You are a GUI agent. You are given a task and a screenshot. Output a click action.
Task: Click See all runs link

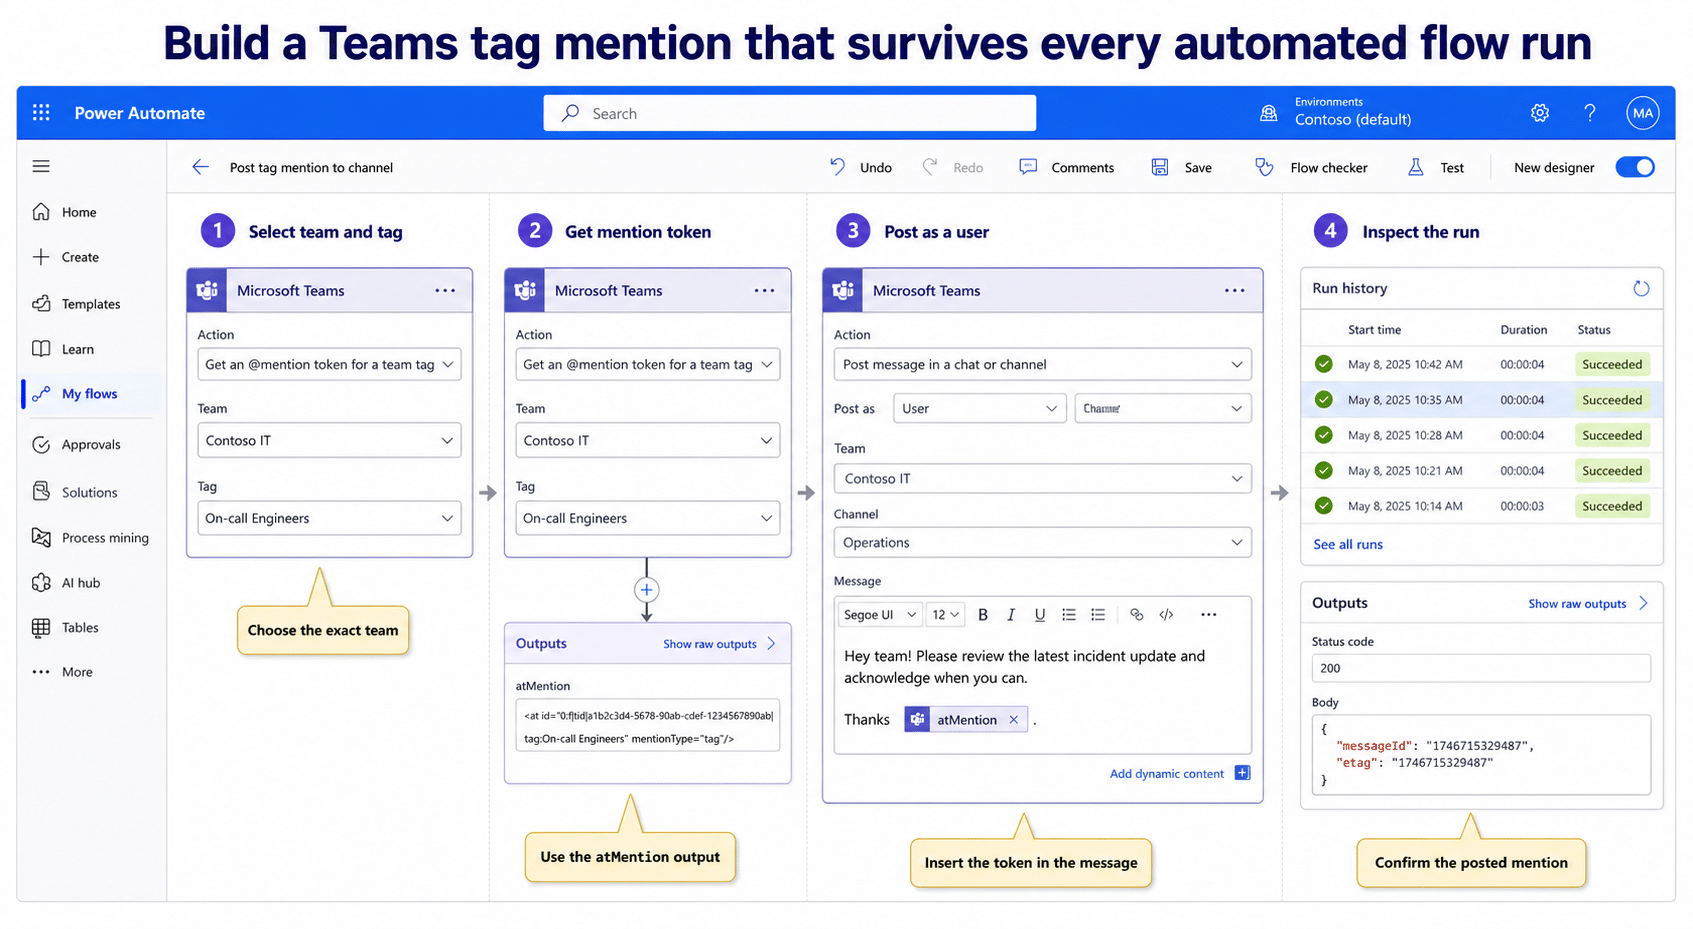point(1348,544)
